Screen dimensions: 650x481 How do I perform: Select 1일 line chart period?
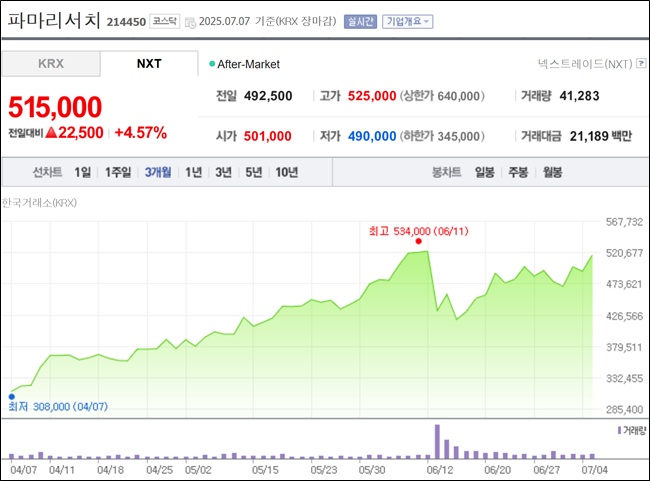(x=82, y=172)
